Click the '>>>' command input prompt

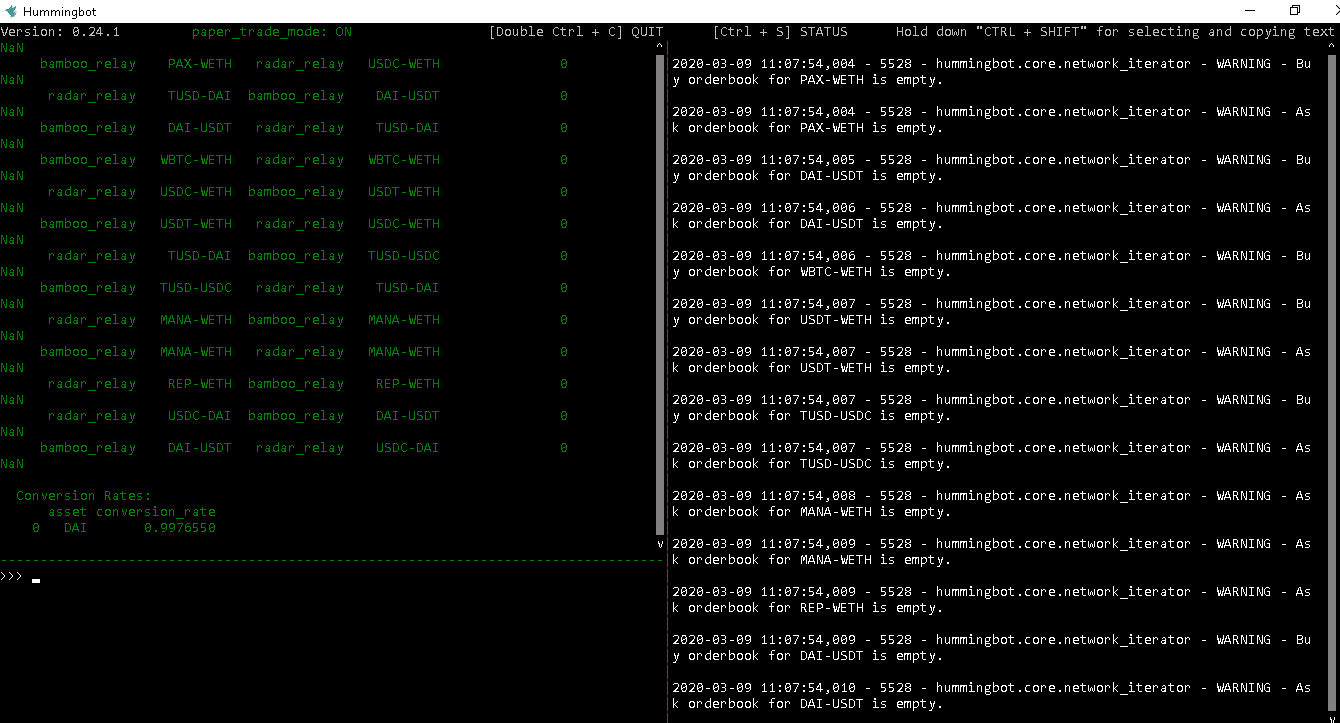click(x=11, y=576)
